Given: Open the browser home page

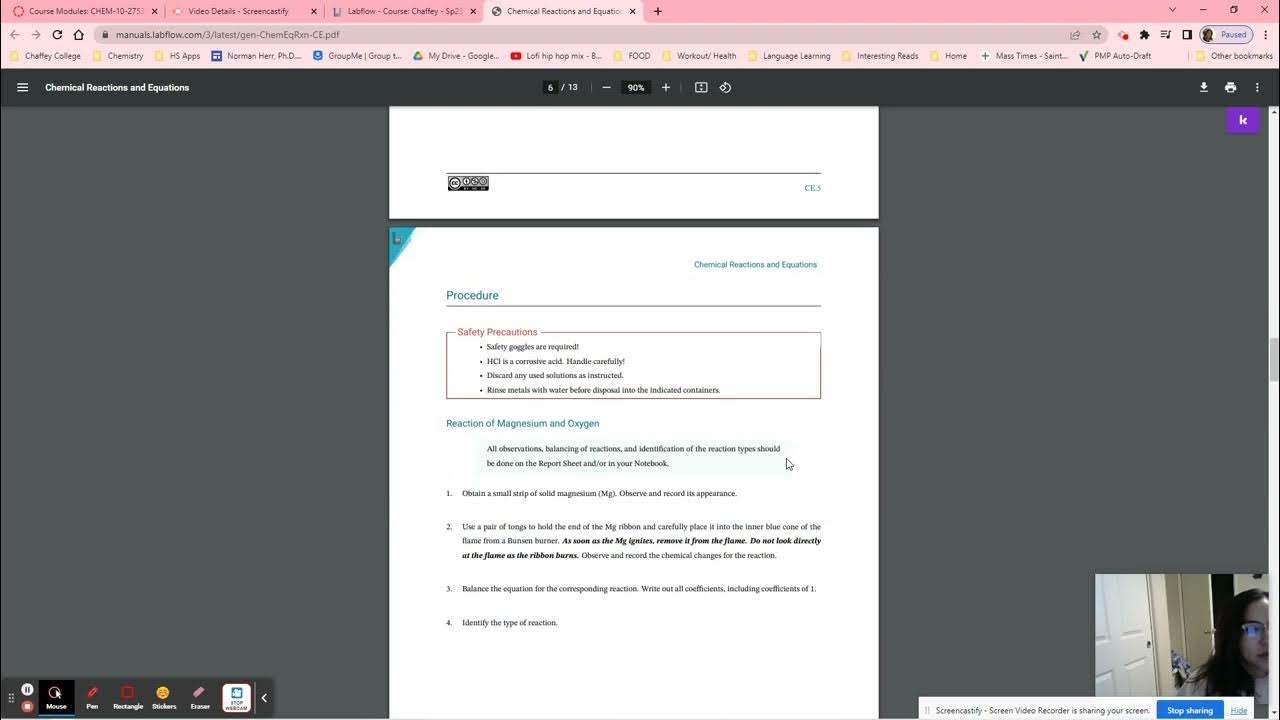Looking at the screenshot, I should pyautogui.click(x=79, y=34).
